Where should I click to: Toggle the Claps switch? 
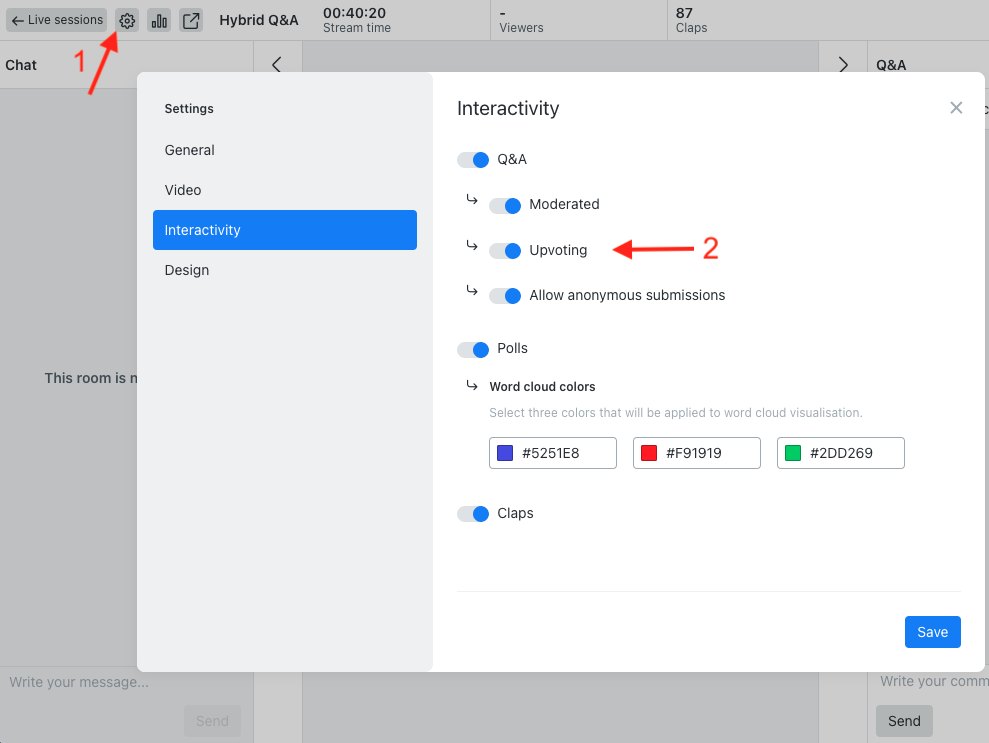pyautogui.click(x=473, y=513)
